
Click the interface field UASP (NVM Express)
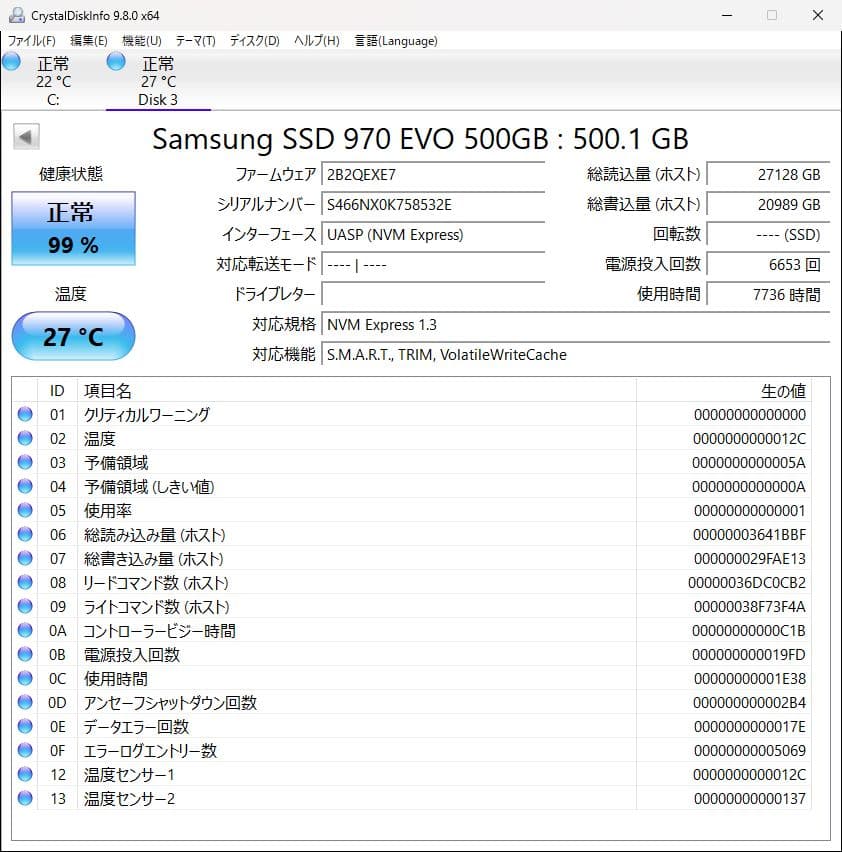[x=433, y=235]
